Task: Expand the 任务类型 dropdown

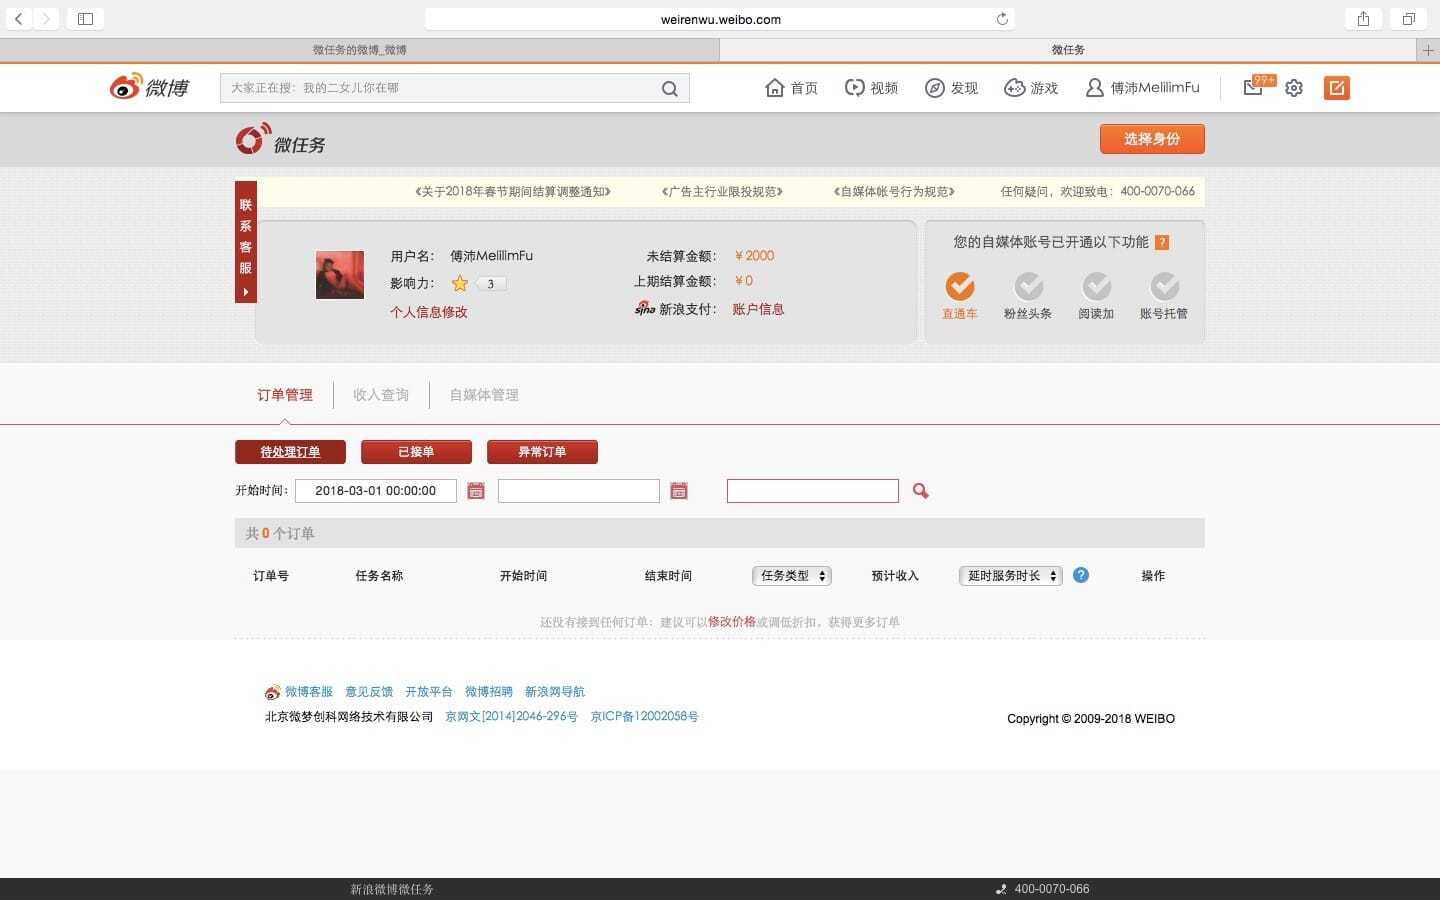Action: 792,576
